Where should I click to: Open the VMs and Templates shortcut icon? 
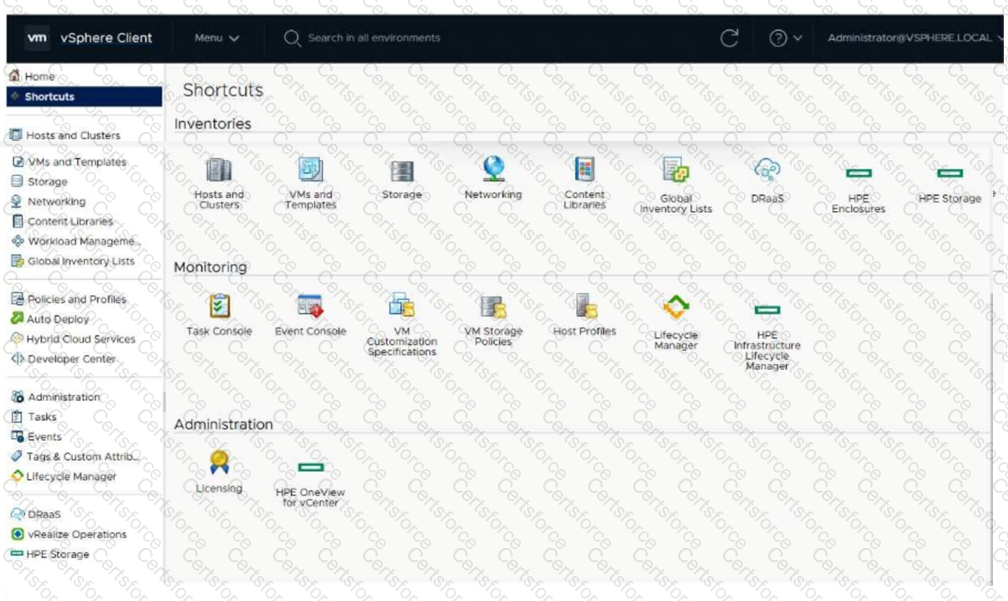click(x=310, y=170)
